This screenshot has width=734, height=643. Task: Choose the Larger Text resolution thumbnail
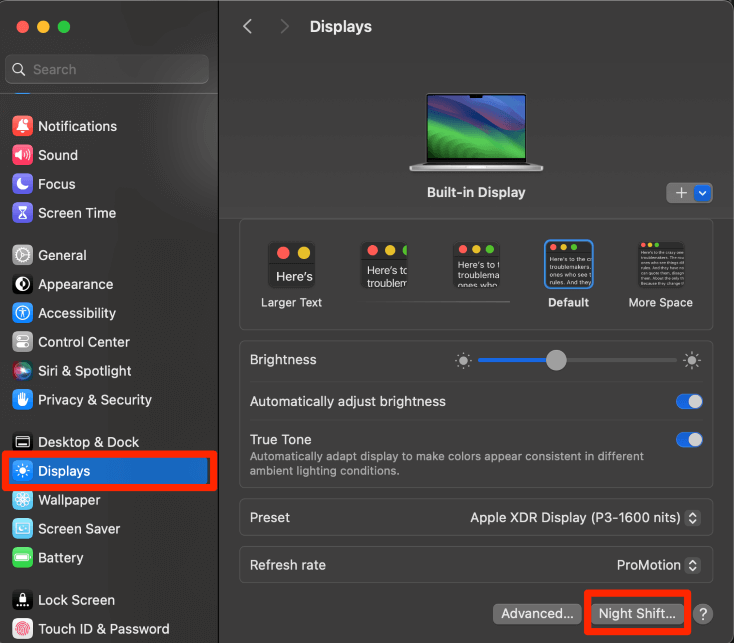pyautogui.click(x=291, y=264)
